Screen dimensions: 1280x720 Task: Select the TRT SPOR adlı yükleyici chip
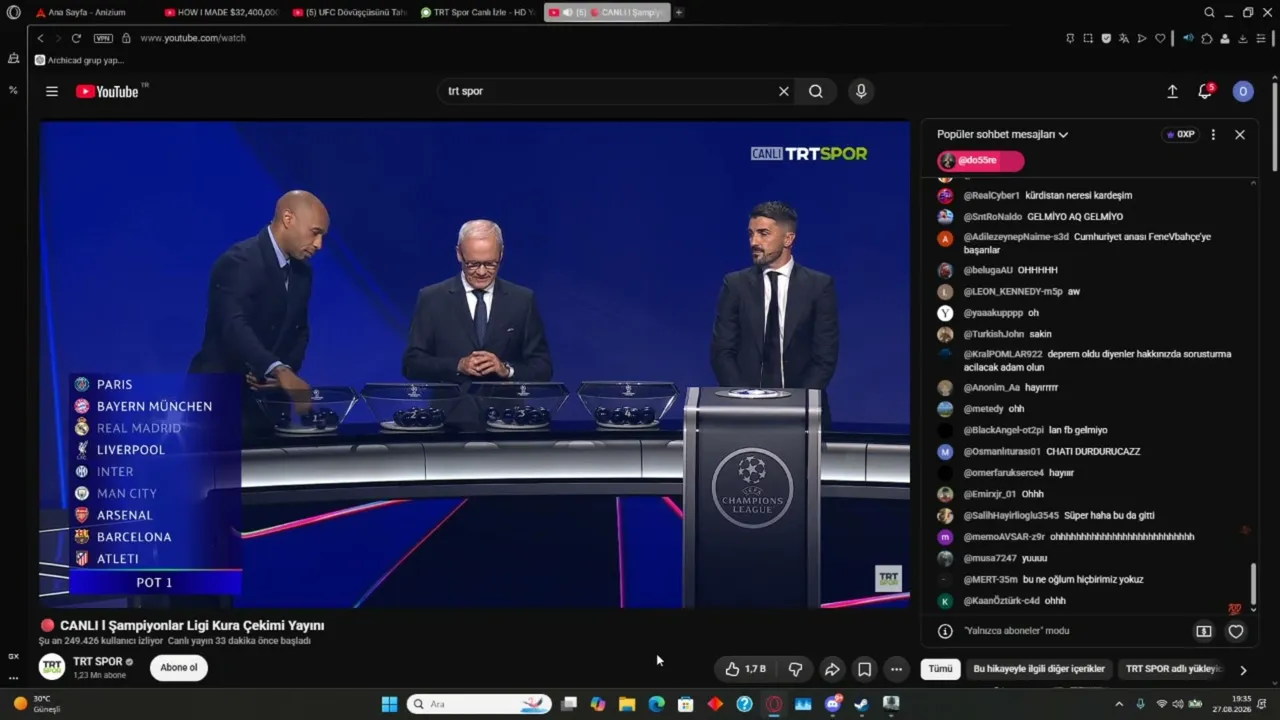(1173, 669)
